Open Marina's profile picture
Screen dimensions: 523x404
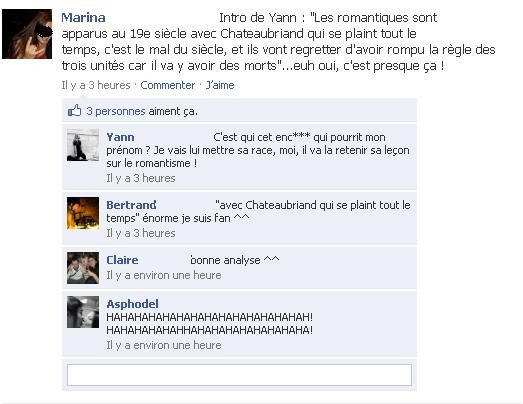(27, 34)
